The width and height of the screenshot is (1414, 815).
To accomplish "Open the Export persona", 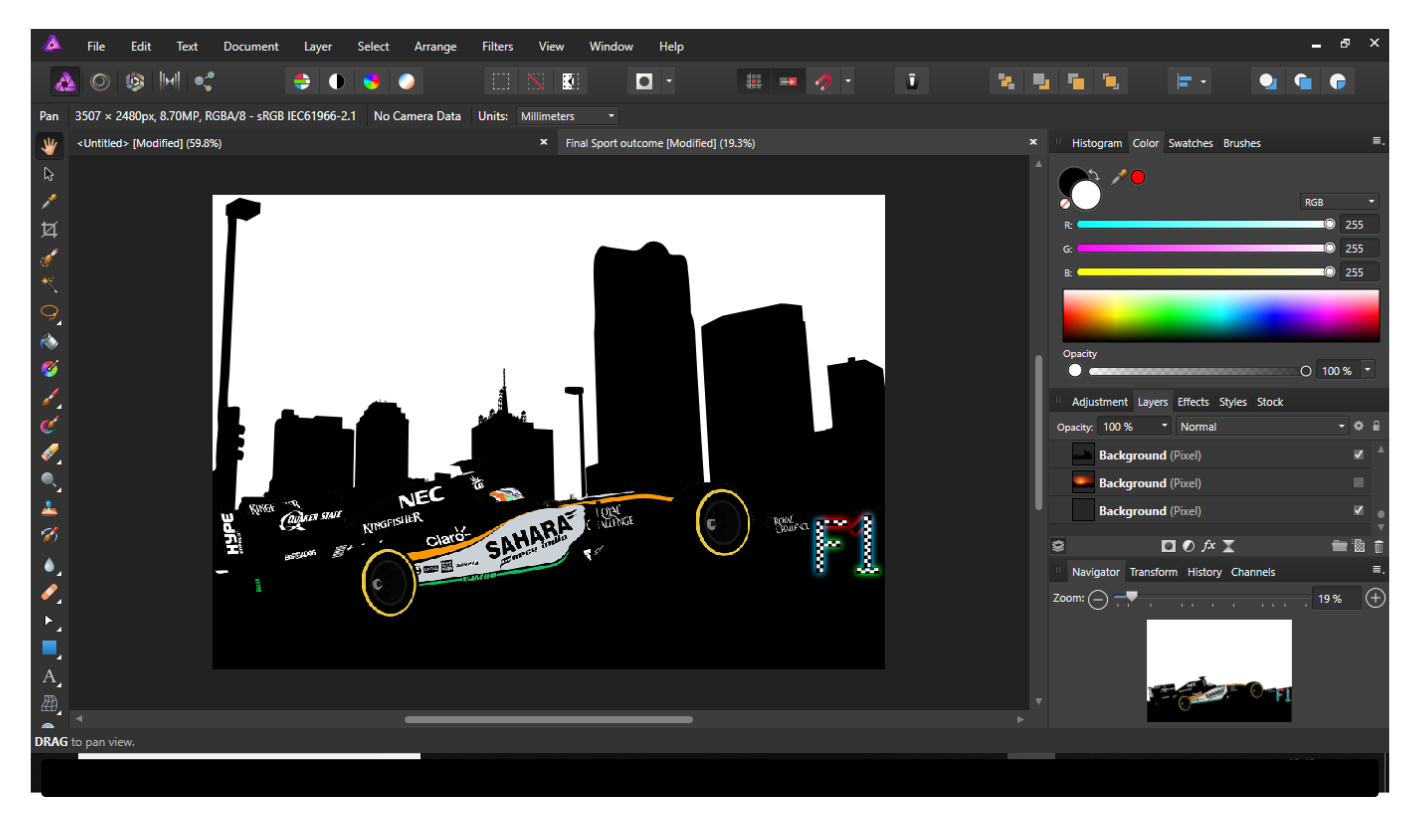I will click(205, 81).
